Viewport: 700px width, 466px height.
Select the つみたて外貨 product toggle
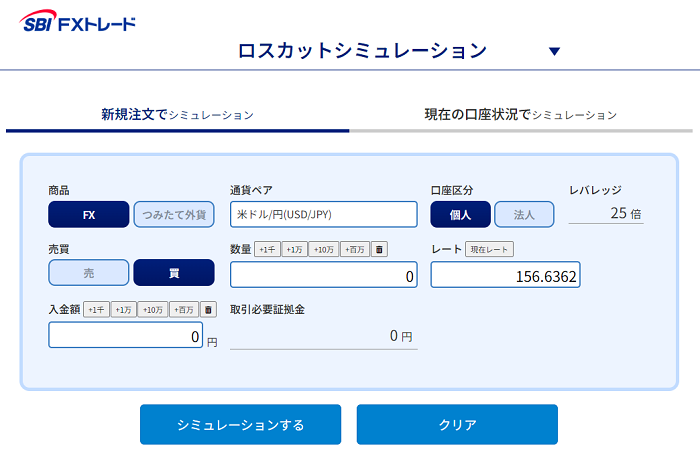(174, 215)
